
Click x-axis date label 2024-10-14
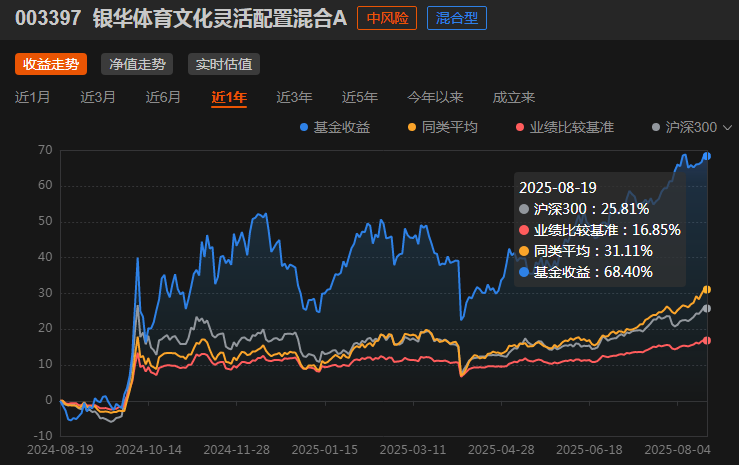[148, 450]
